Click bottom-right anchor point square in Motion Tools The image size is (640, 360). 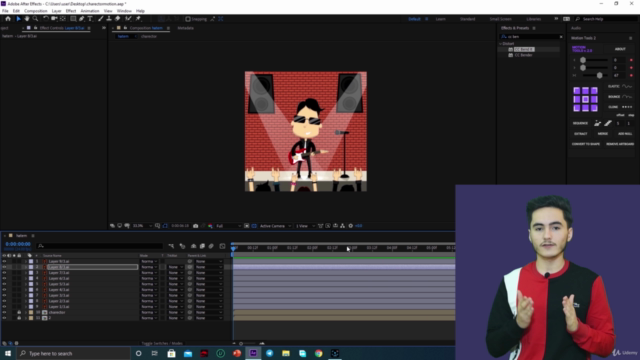(594, 108)
